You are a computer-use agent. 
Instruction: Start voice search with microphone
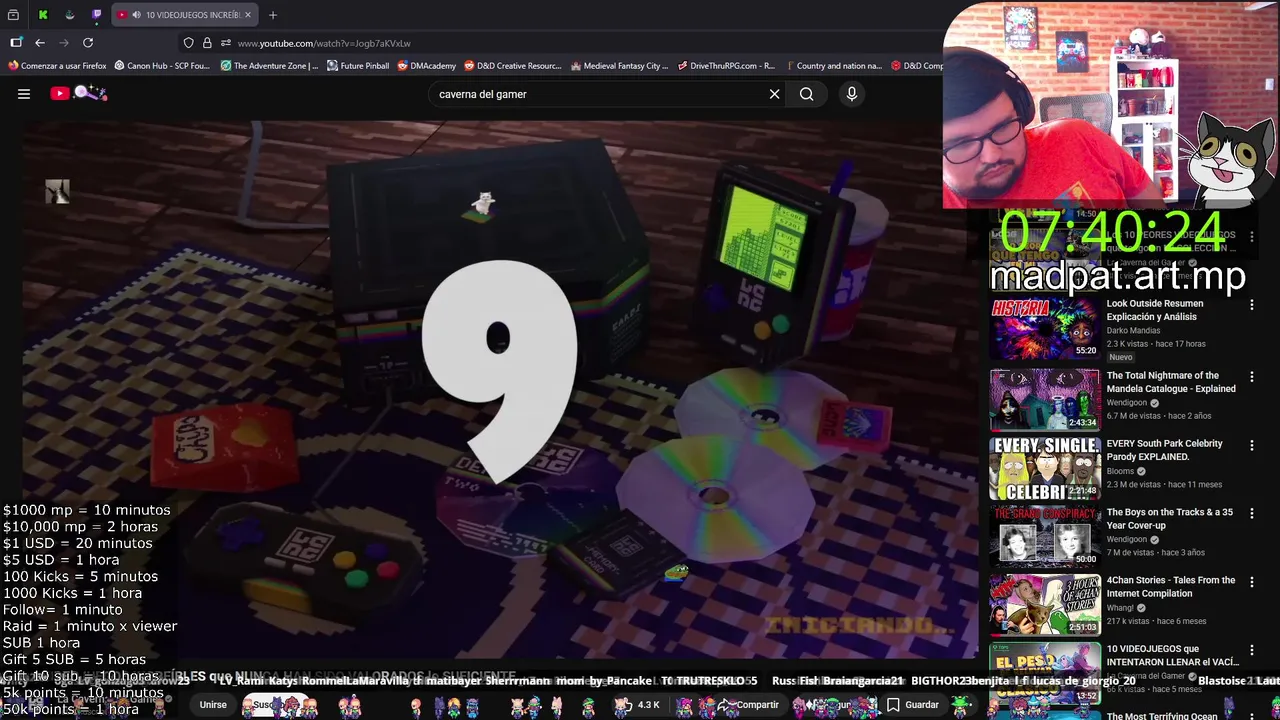(852, 94)
